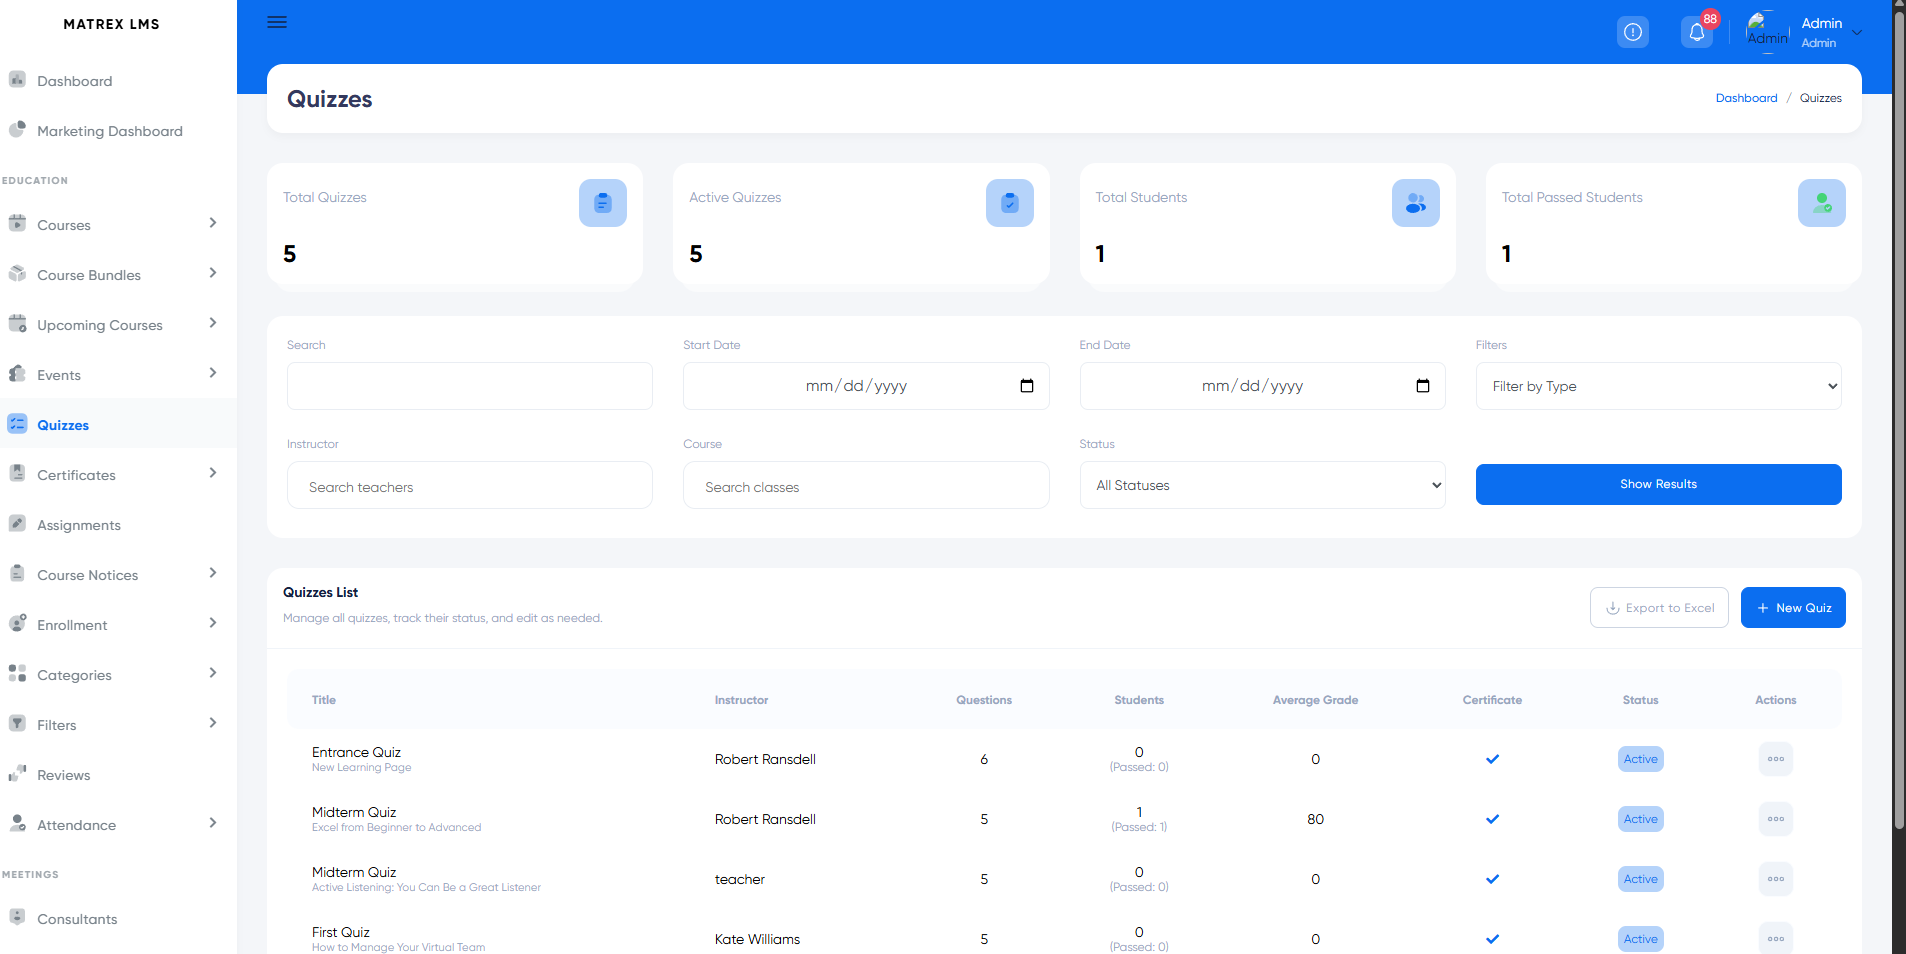Click the Courses sidebar icon
The width and height of the screenshot is (1906, 954).
coord(17,223)
